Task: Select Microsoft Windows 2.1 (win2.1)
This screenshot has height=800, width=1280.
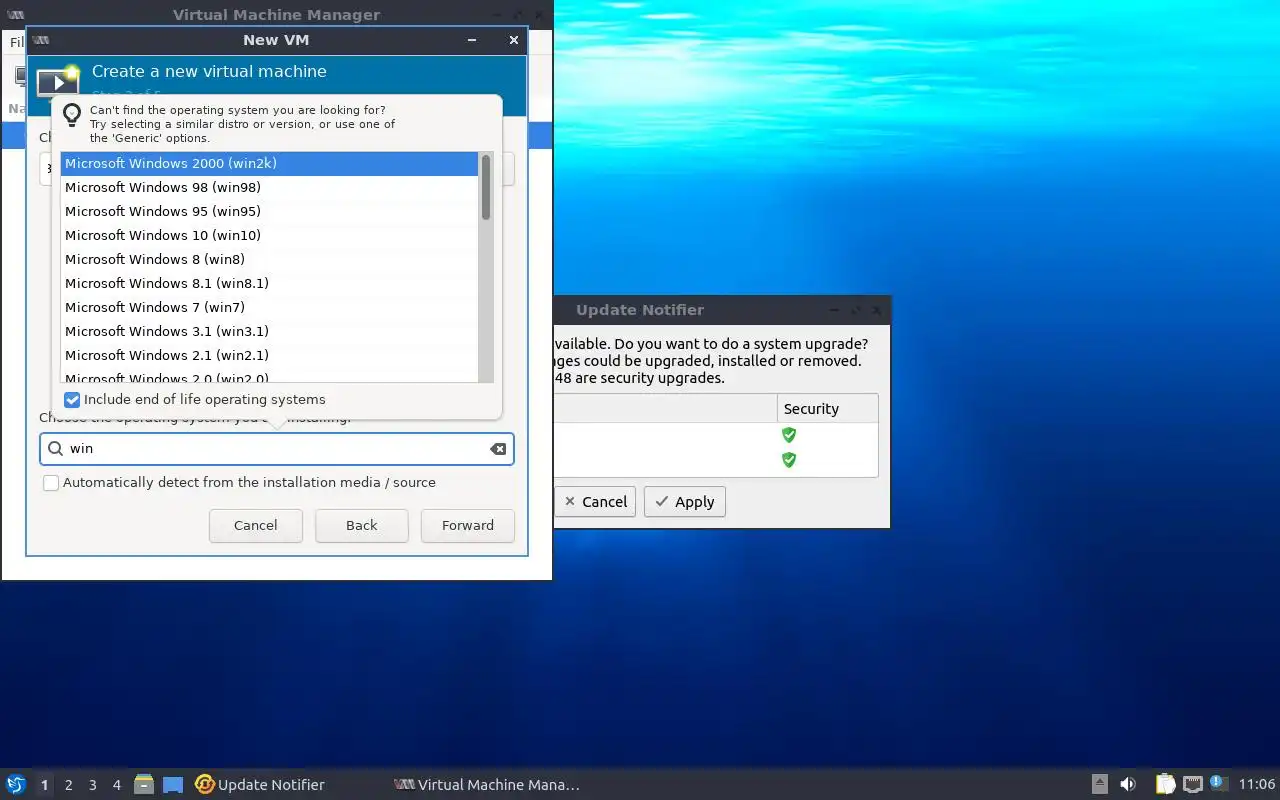Action: [269, 355]
